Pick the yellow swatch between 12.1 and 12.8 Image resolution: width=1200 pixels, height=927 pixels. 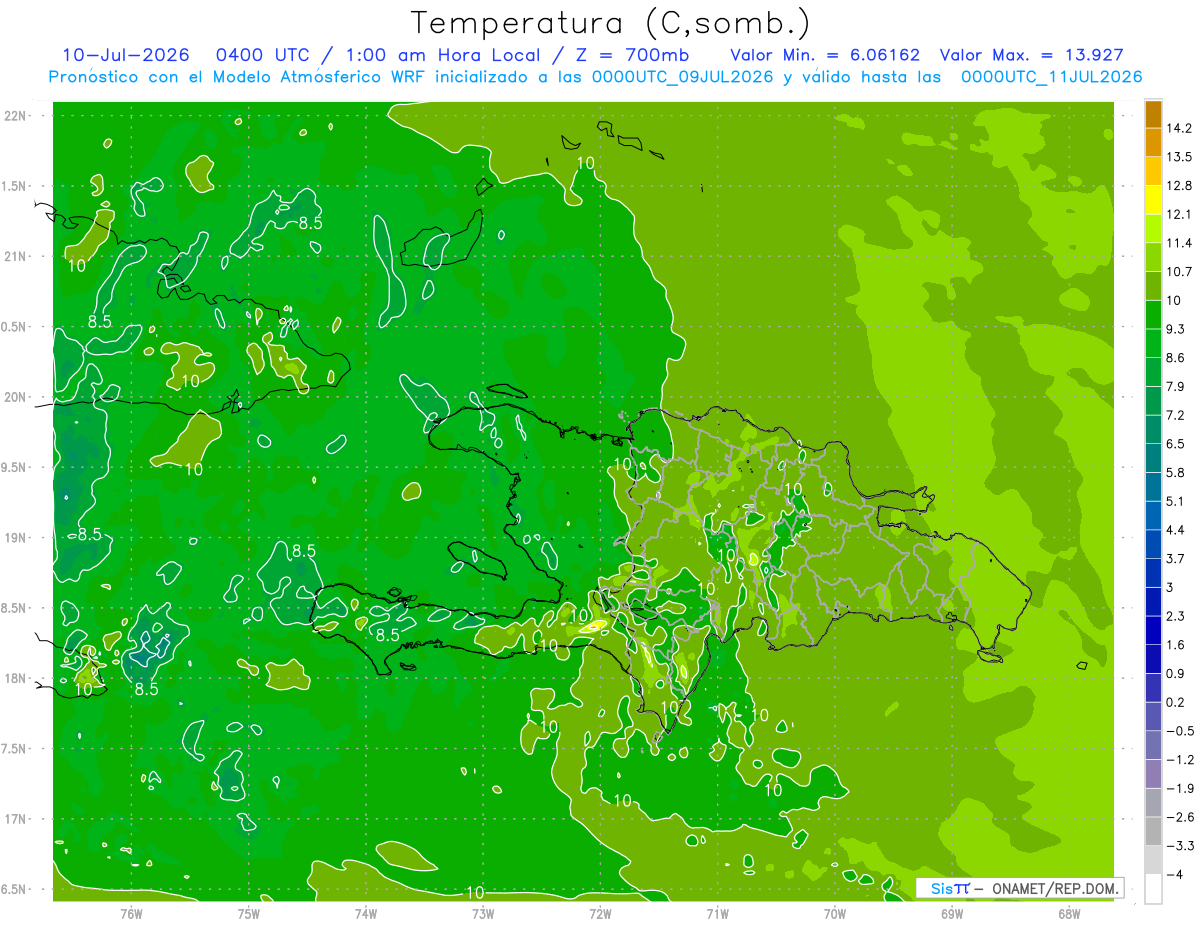coord(1153,200)
